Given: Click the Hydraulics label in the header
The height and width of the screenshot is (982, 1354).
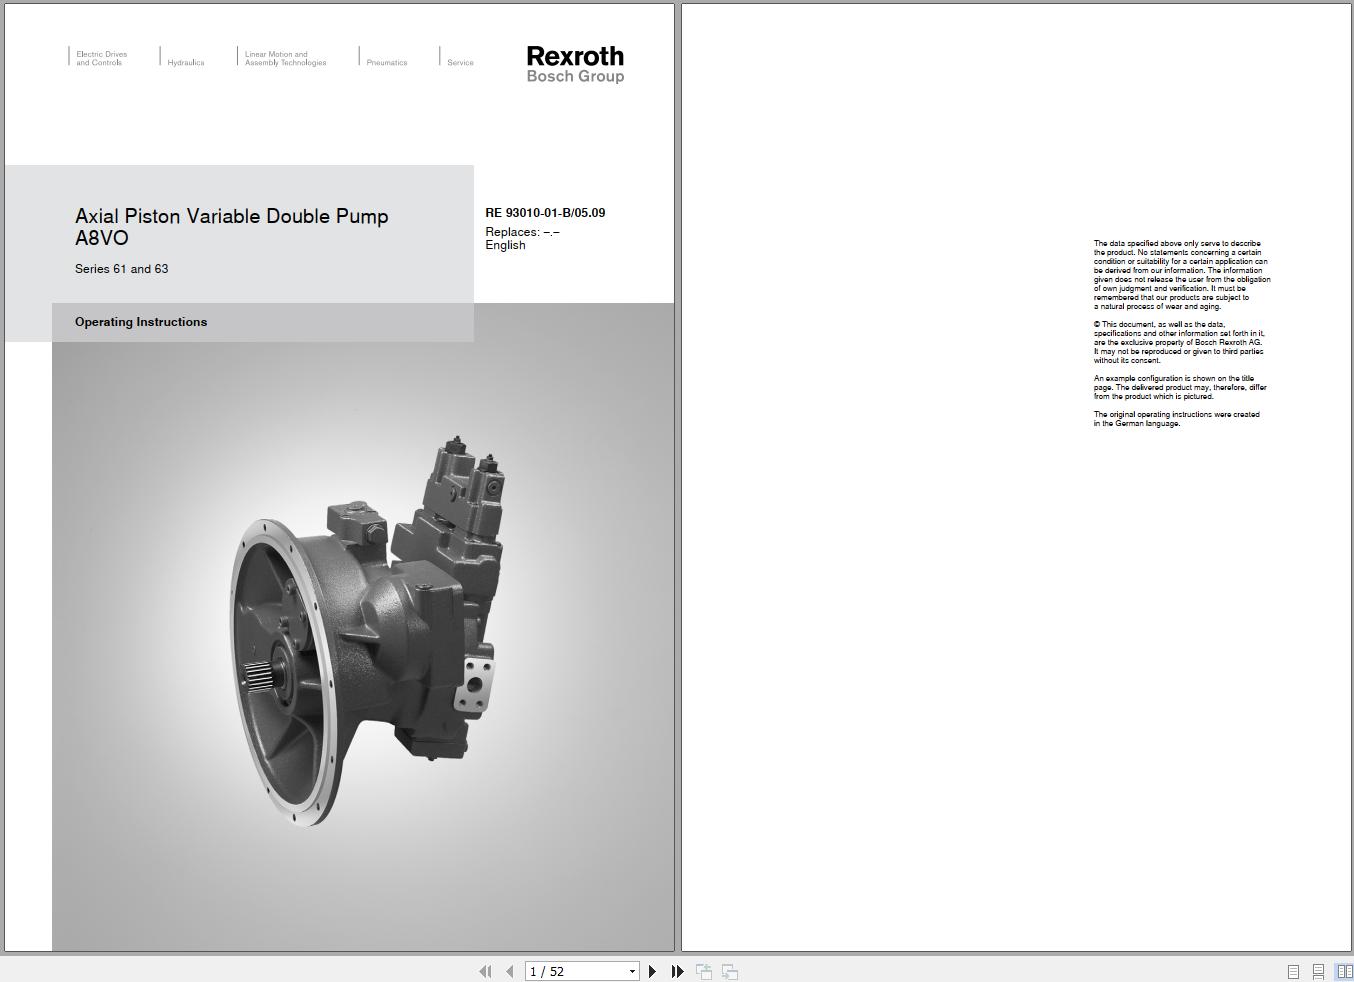Looking at the screenshot, I should (x=186, y=61).
